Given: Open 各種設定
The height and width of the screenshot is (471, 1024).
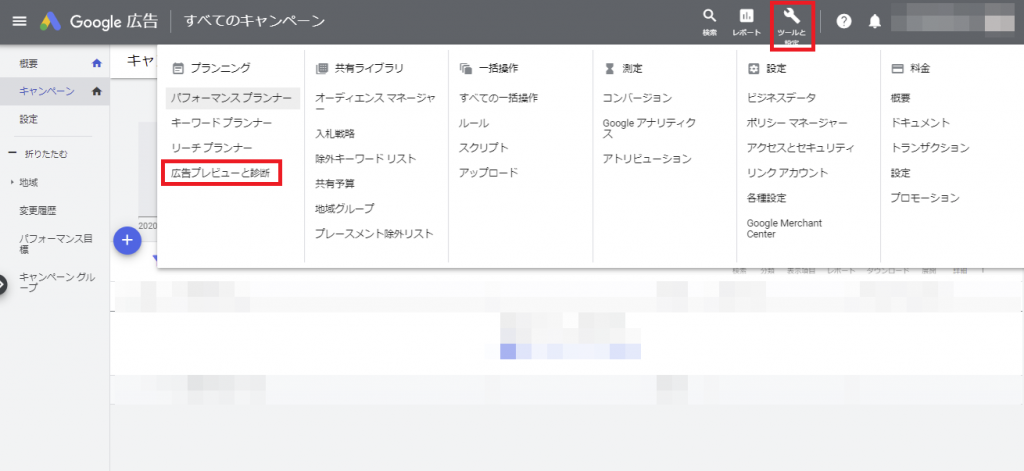Looking at the screenshot, I should (766, 197).
